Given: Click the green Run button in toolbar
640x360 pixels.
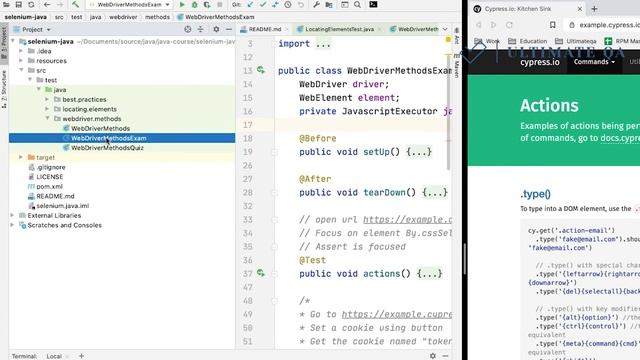Looking at the screenshot, I should point(182,4).
